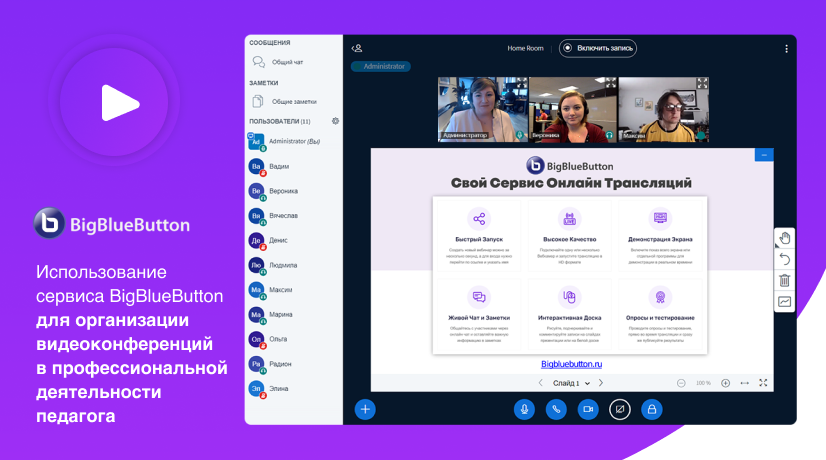This screenshot has width=826, height=460.
Task: Expand Вероника webcam to fullscreen
Action: pos(611,83)
